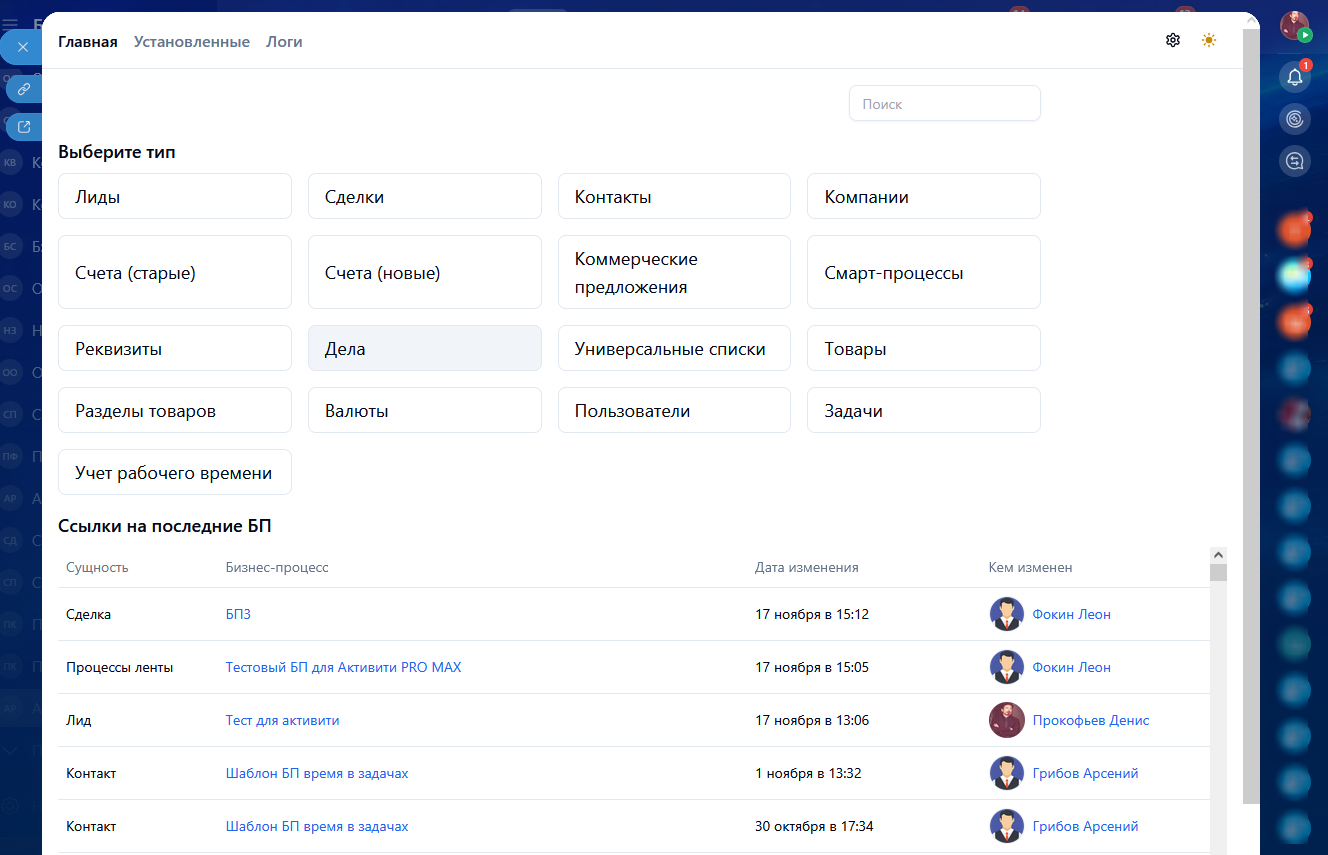Click the copy link icon on slider panel
The height and width of the screenshot is (855, 1328).
(24, 89)
